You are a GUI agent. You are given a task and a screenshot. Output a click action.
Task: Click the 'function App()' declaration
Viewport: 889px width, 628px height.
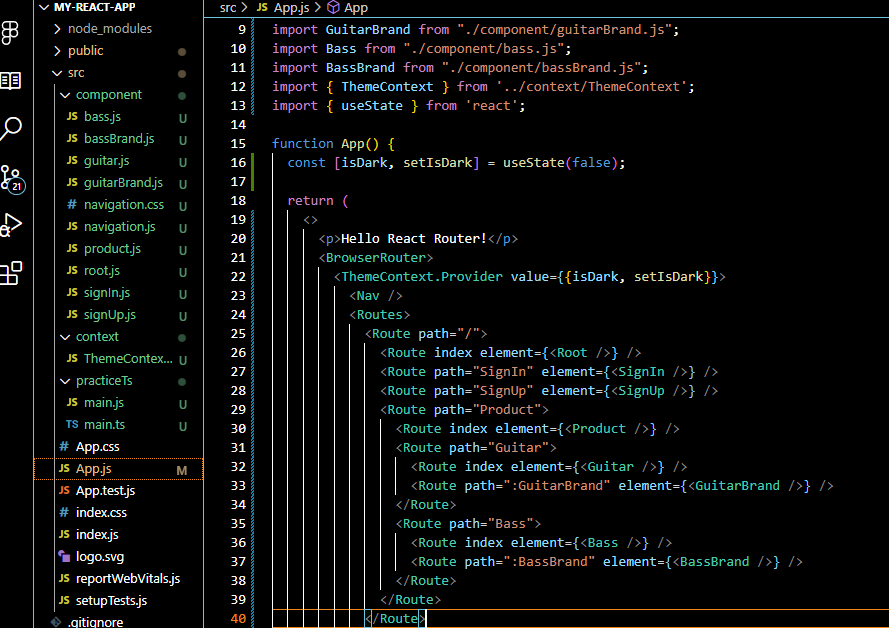pyautogui.click(x=325, y=144)
